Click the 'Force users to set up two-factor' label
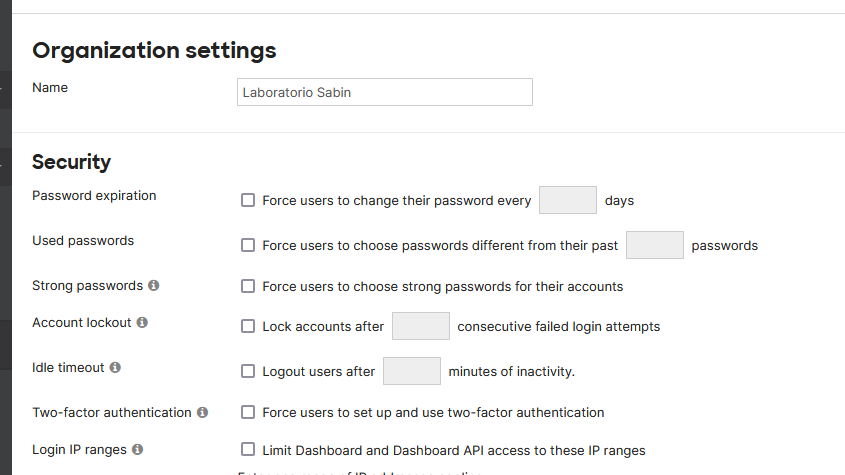 (433, 412)
